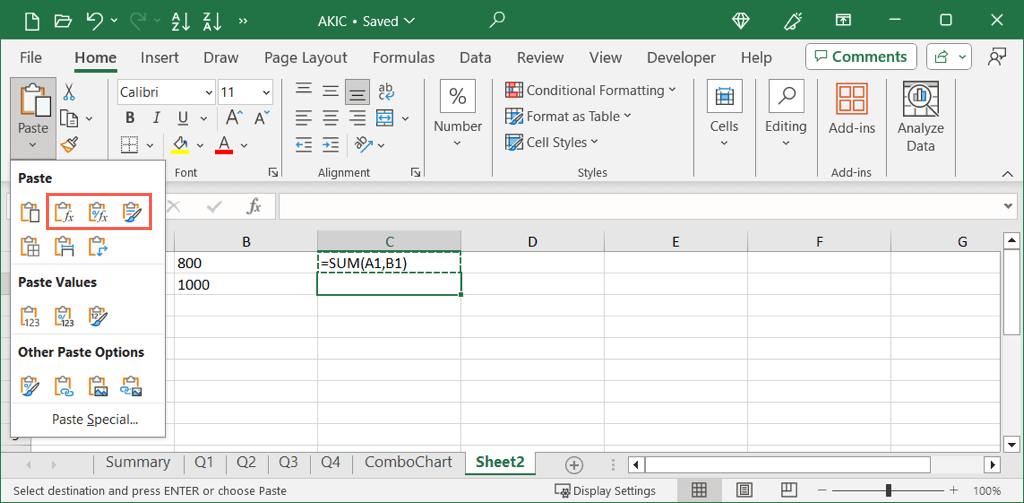Toggle Italic formatting

point(156,118)
